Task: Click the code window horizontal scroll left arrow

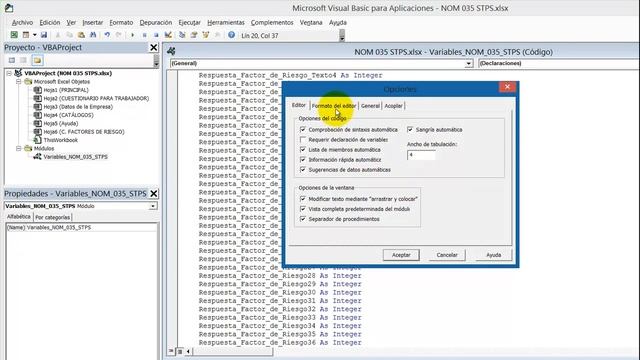Action: 188,351
